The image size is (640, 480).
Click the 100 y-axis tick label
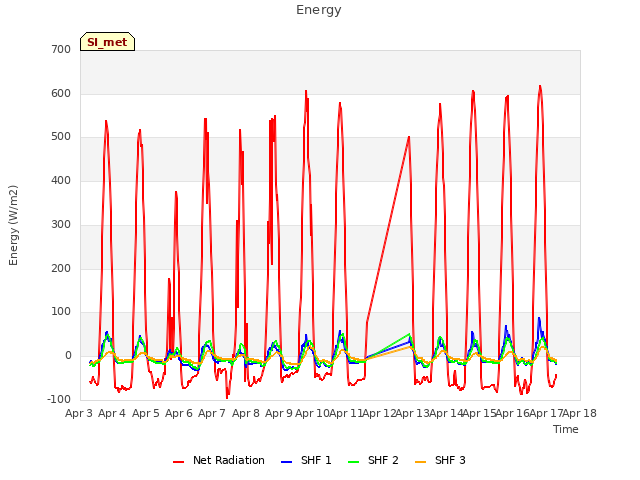(x=61, y=312)
